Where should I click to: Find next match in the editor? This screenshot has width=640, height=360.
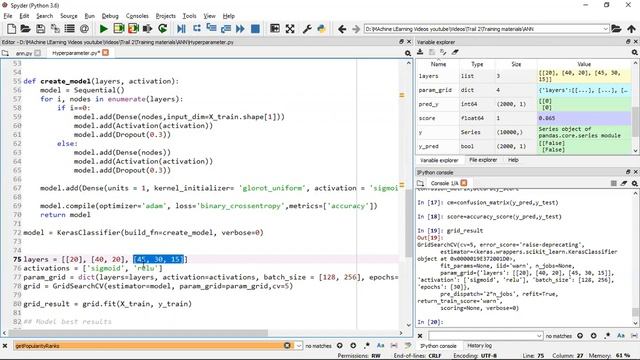[x=353, y=346]
